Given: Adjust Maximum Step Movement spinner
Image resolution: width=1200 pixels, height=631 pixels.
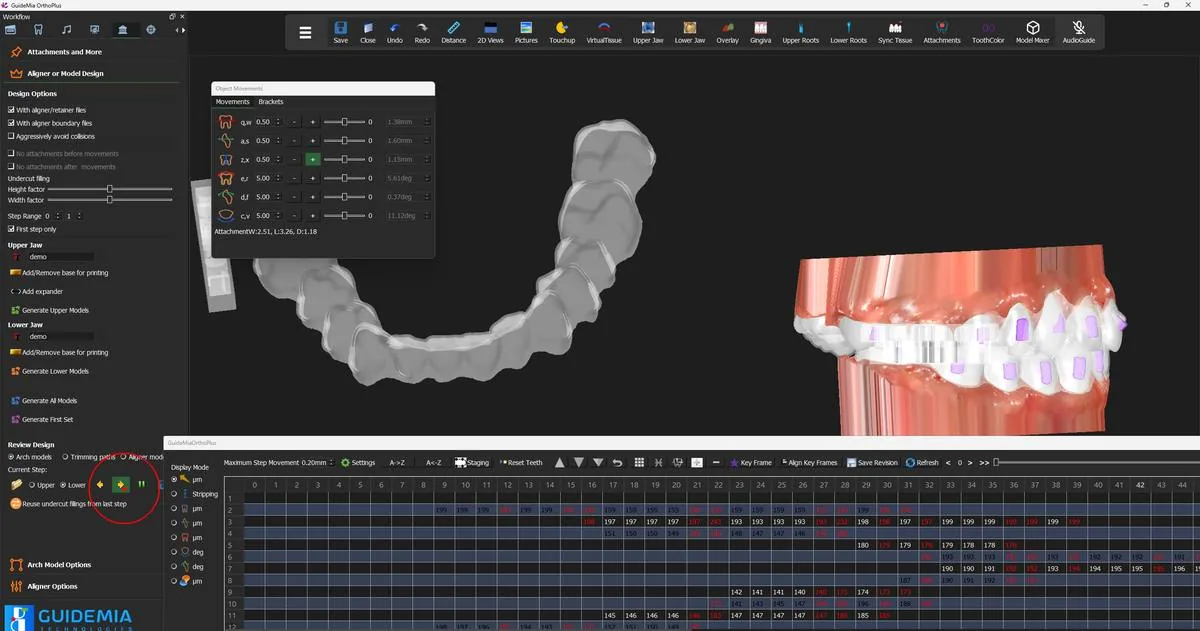Looking at the screenshot, I should point(333,463).
